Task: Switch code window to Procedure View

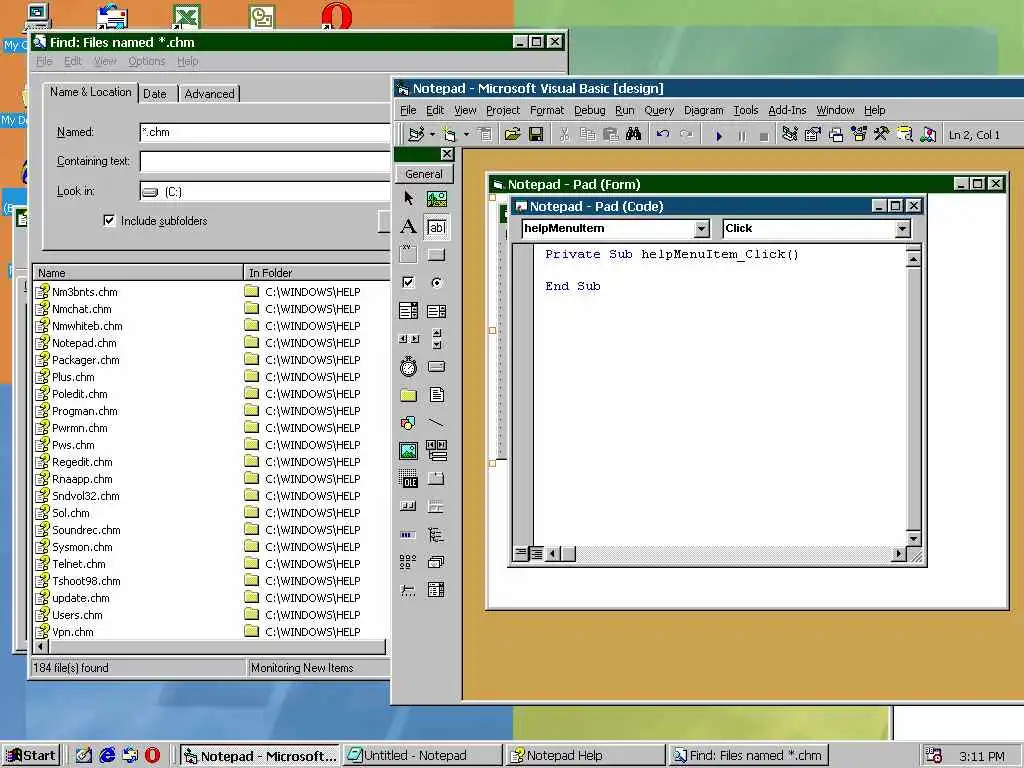Action: pos(520,554)
